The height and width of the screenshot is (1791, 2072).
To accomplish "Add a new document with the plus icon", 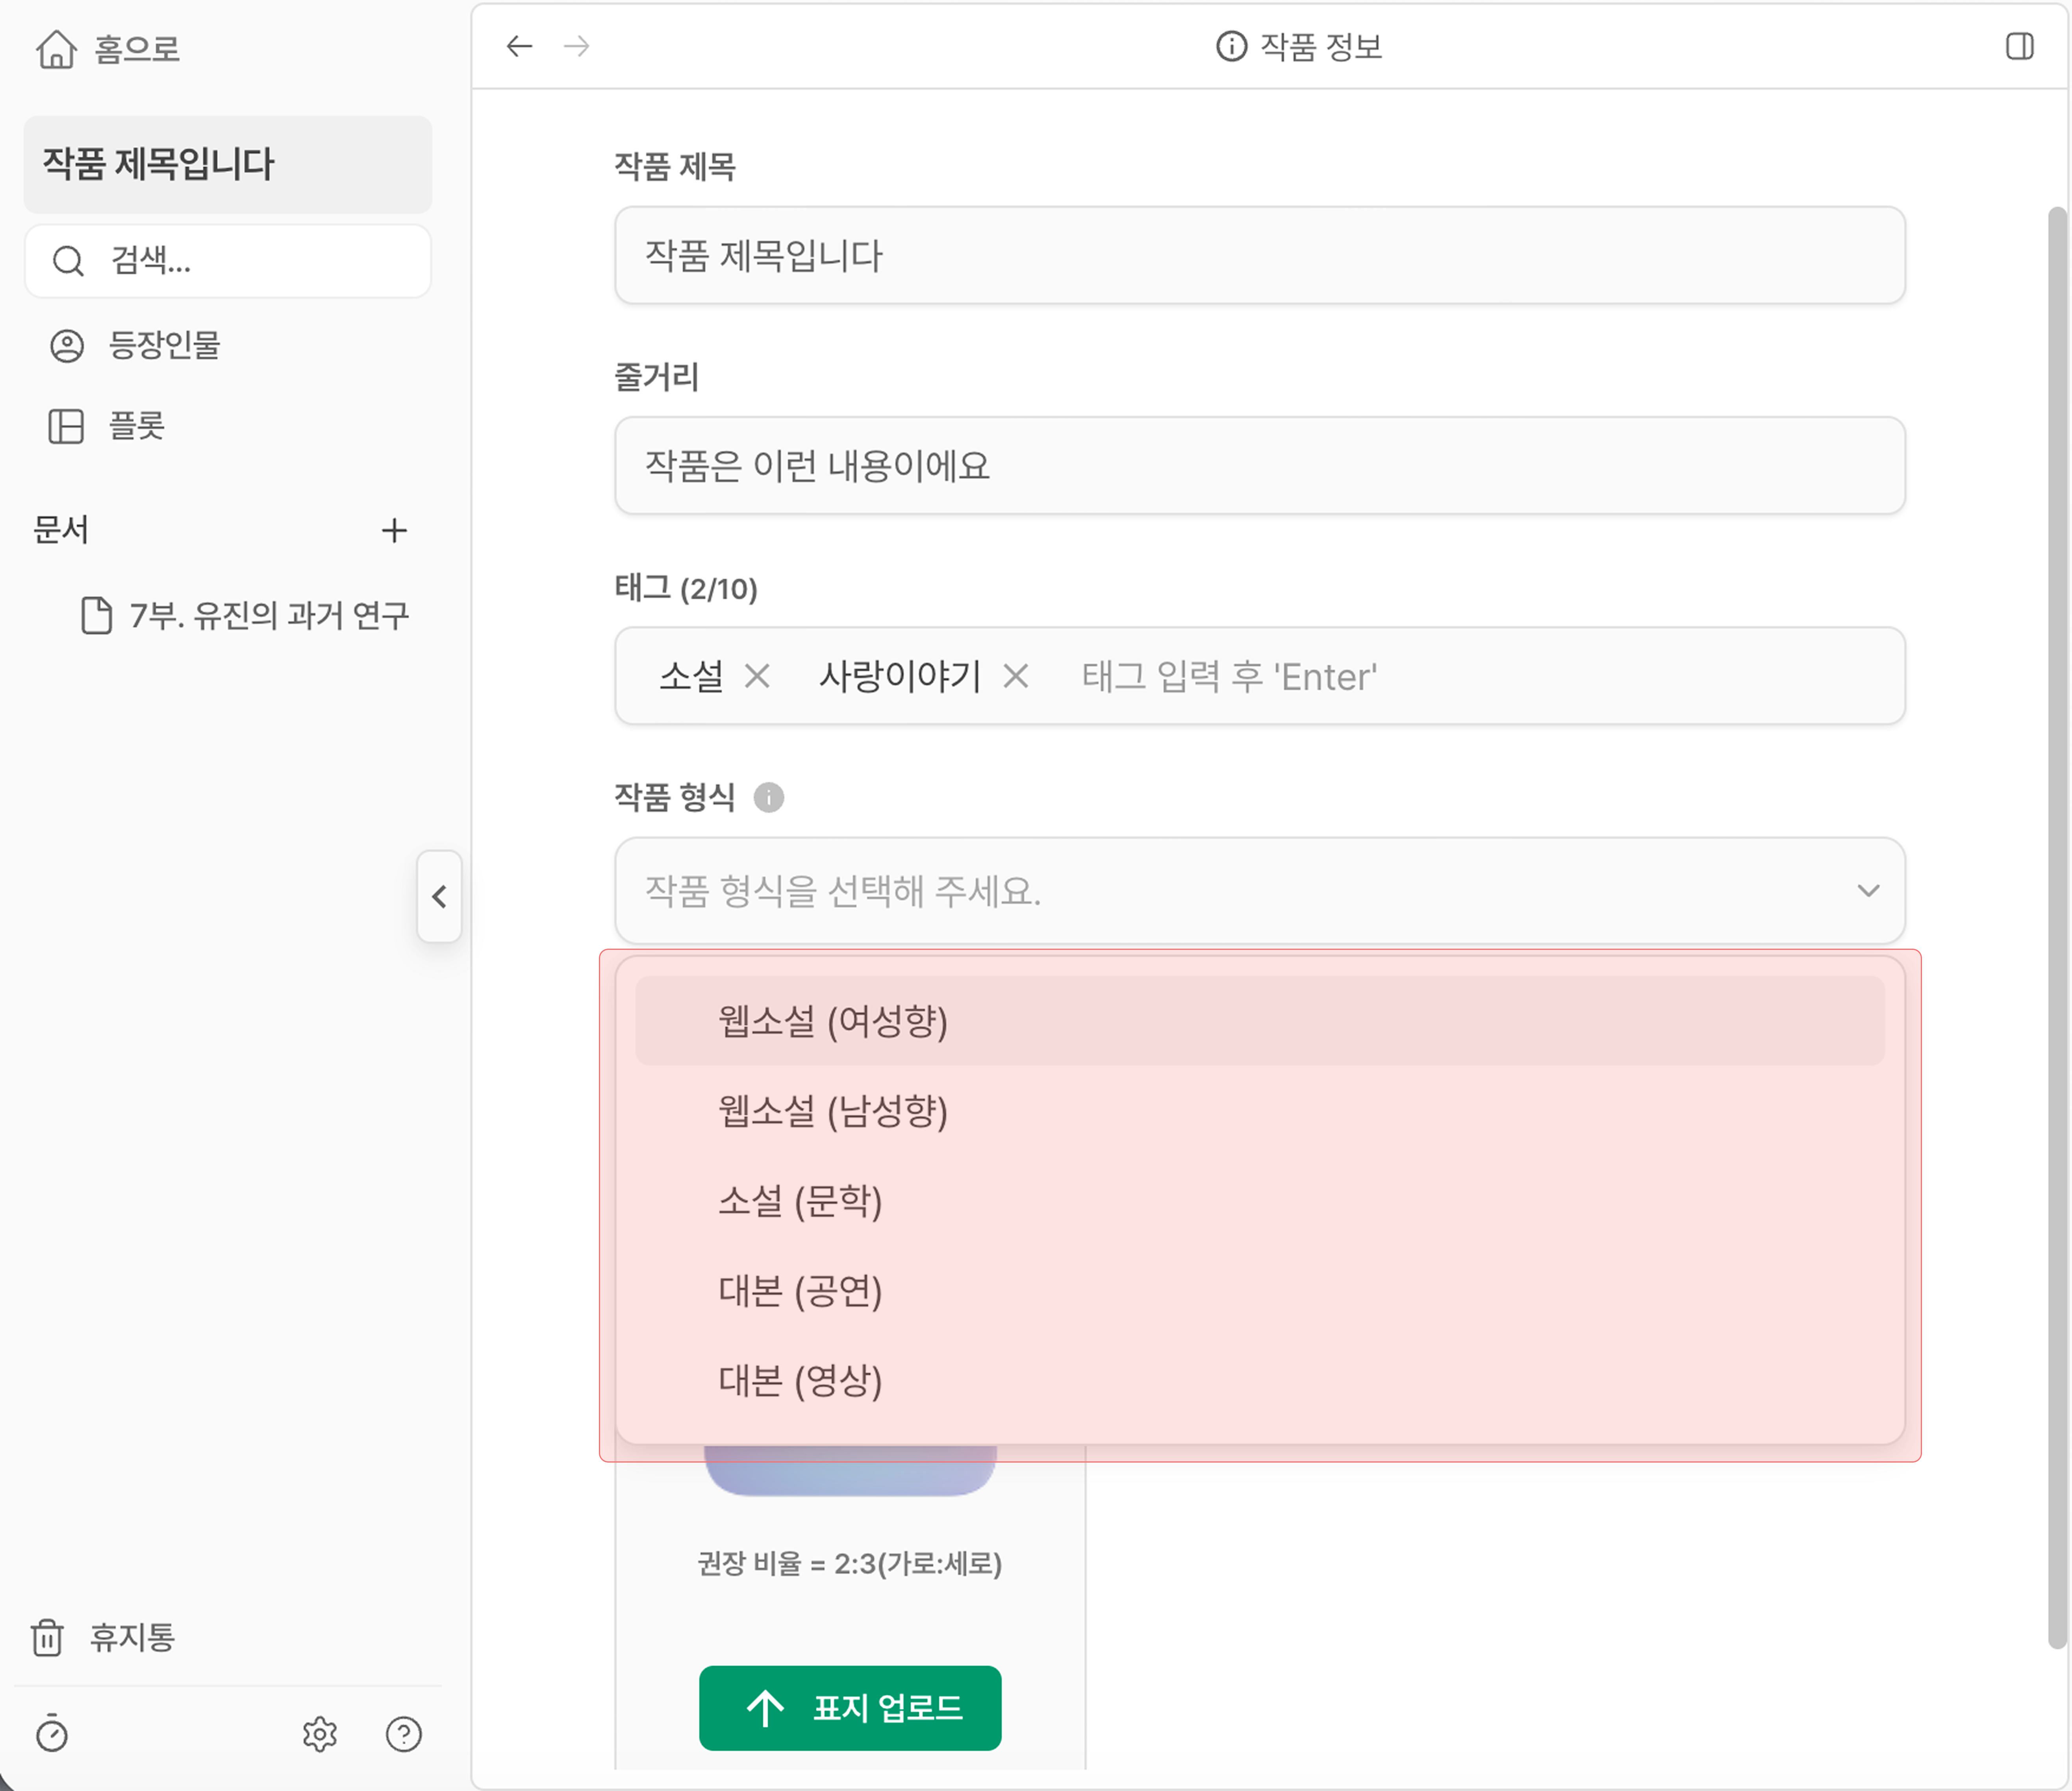I will [x=394, y=530].
